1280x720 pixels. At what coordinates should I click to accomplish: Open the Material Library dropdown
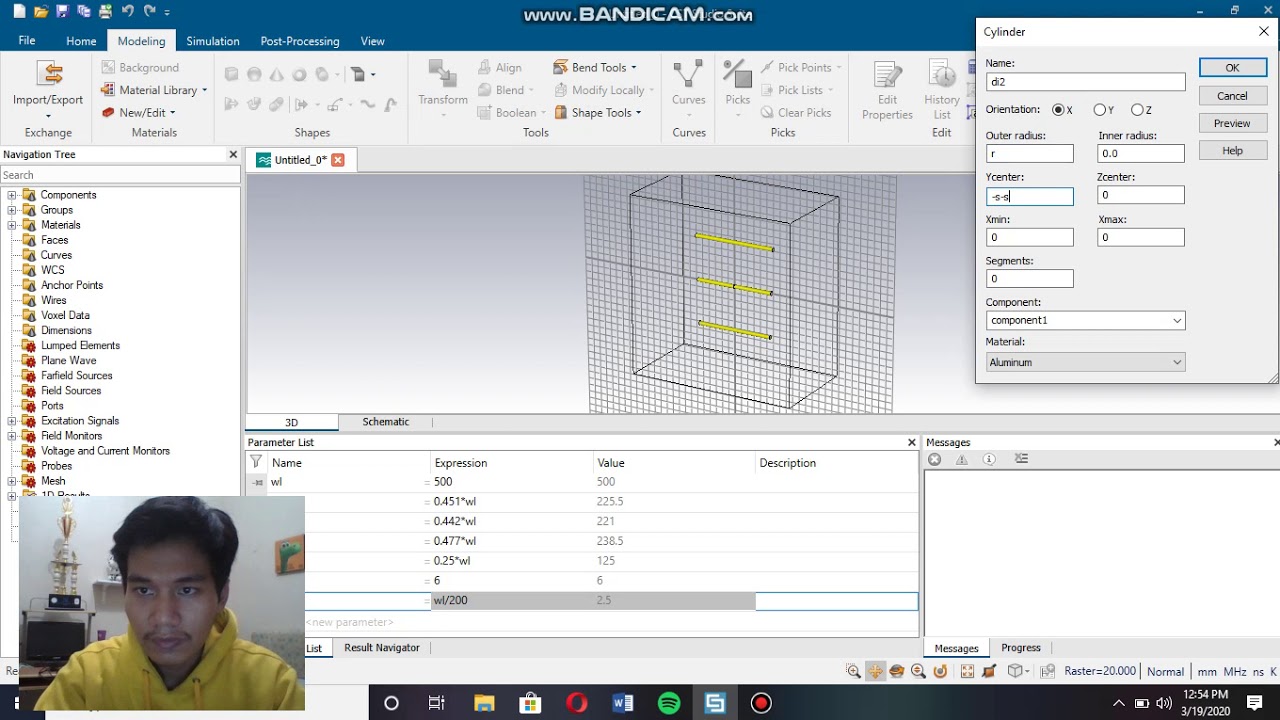click(x=155, y=90)
